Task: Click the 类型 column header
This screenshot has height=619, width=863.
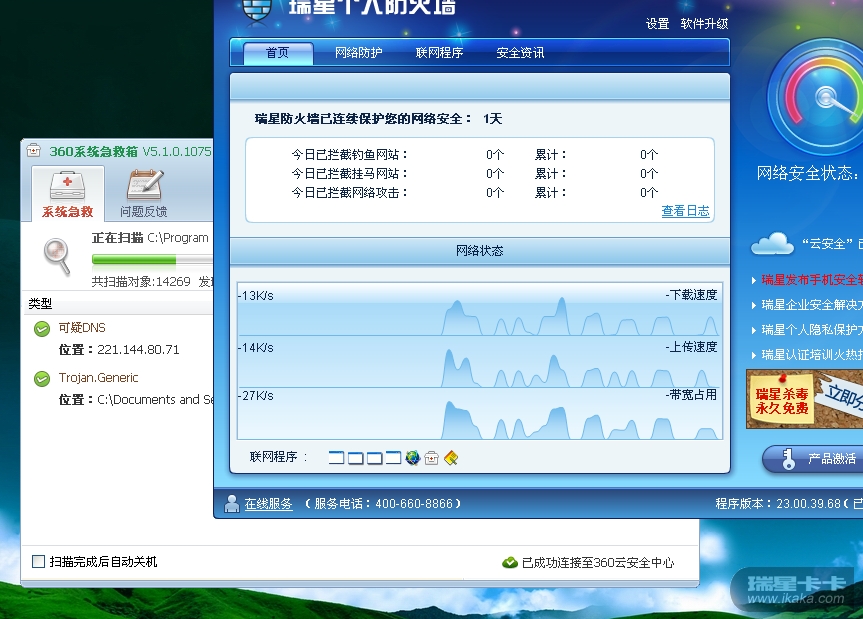Action: point(40,304)
